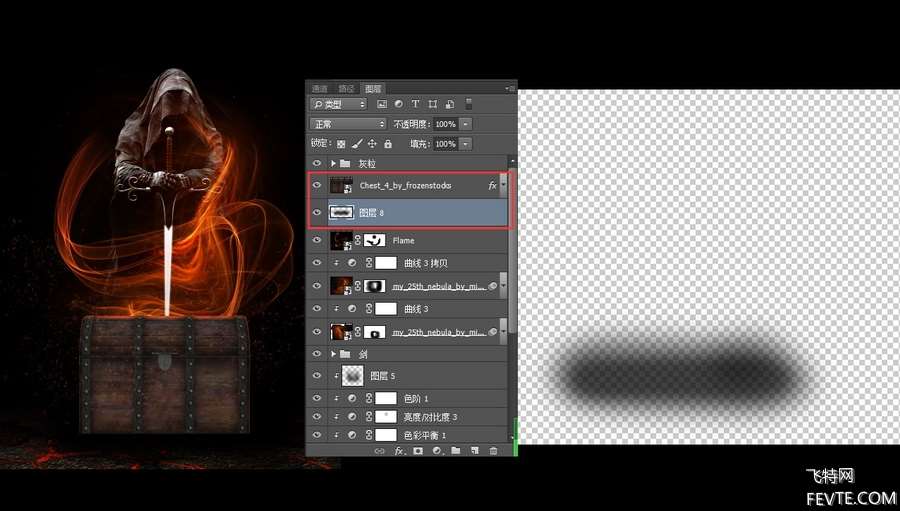Viewport: 900px width, 511px height.
Task: Select the 亮度/对比度 3 layer name
Action: point(430,417)
